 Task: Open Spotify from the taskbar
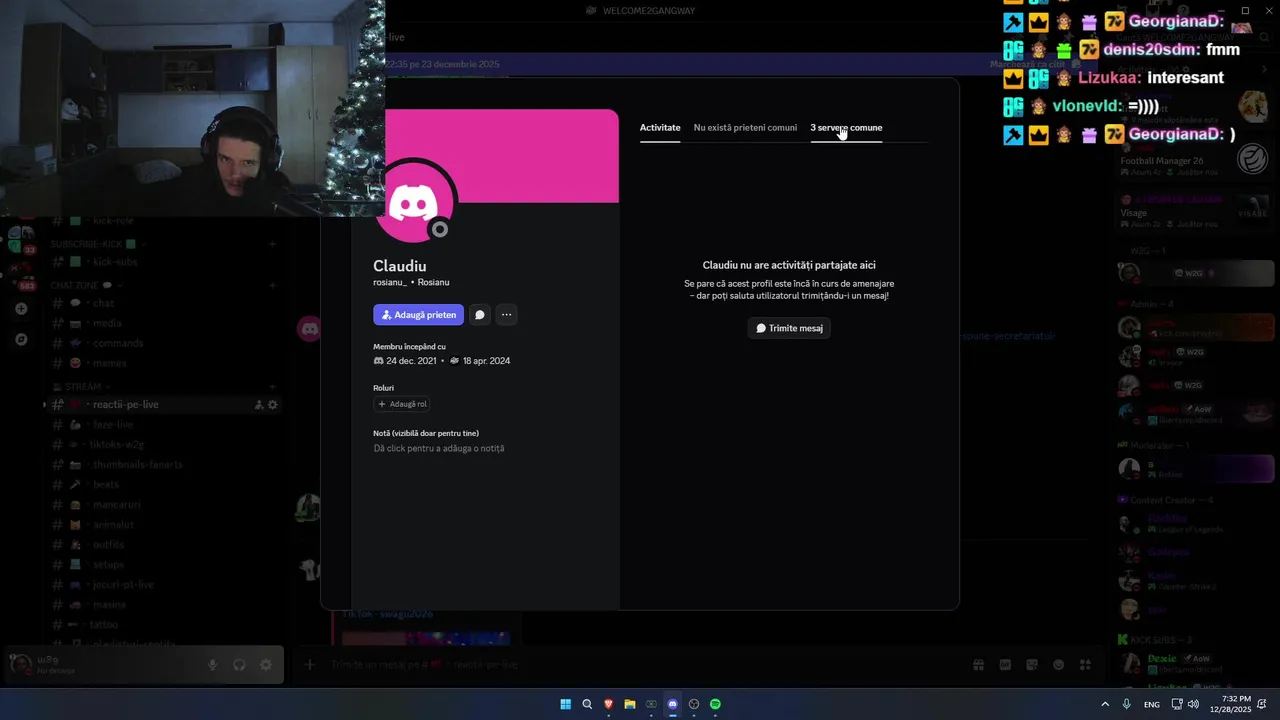[715, 704]
